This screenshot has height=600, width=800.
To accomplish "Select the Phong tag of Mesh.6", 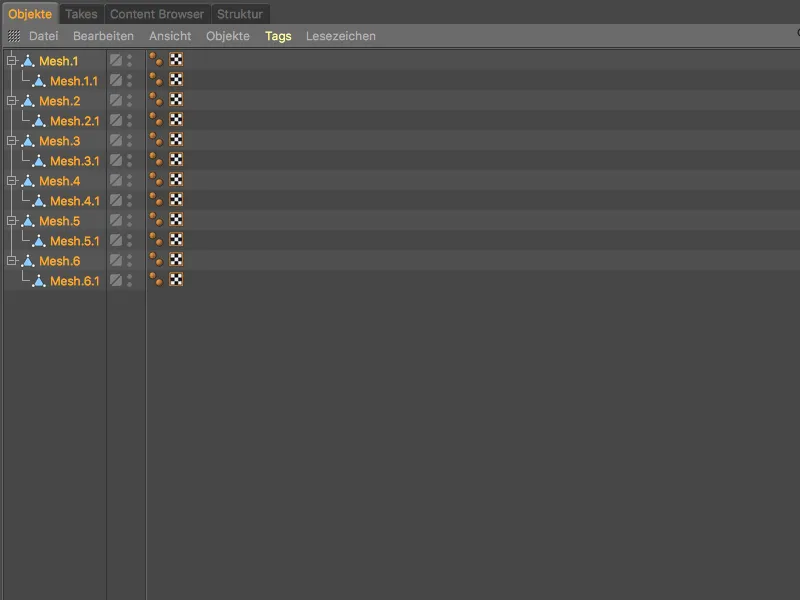I will point(156,260).
